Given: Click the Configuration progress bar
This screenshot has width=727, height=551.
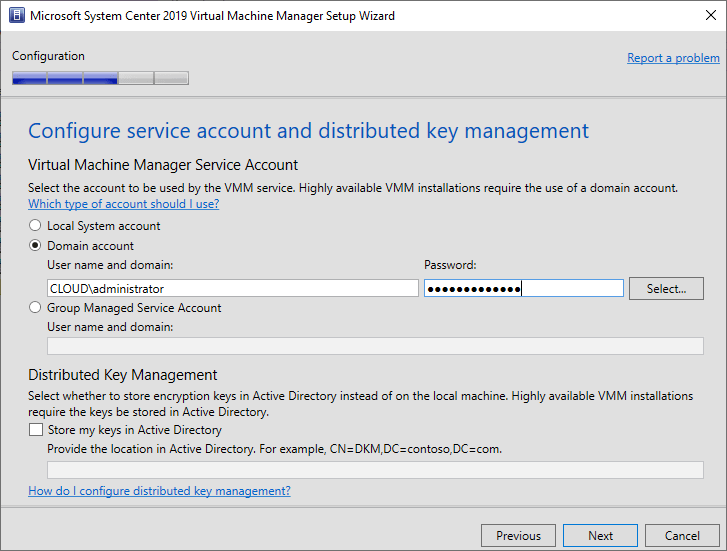Looking at the screenshot, I should click(100, 78).
